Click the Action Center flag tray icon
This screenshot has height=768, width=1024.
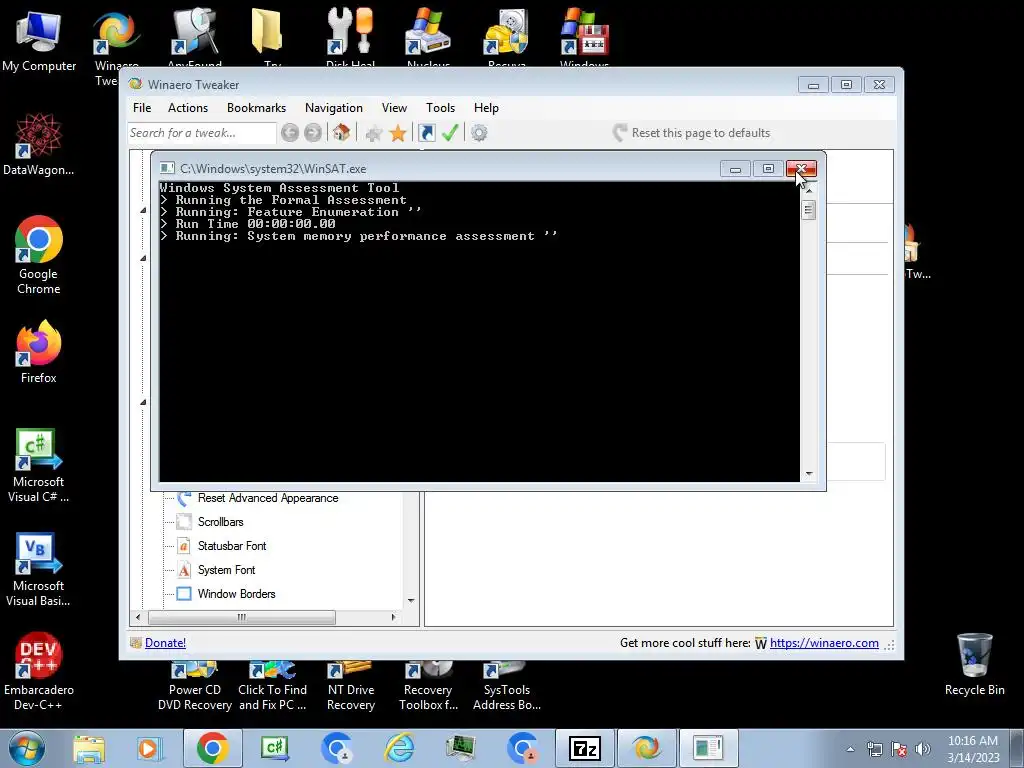point(899,749)
